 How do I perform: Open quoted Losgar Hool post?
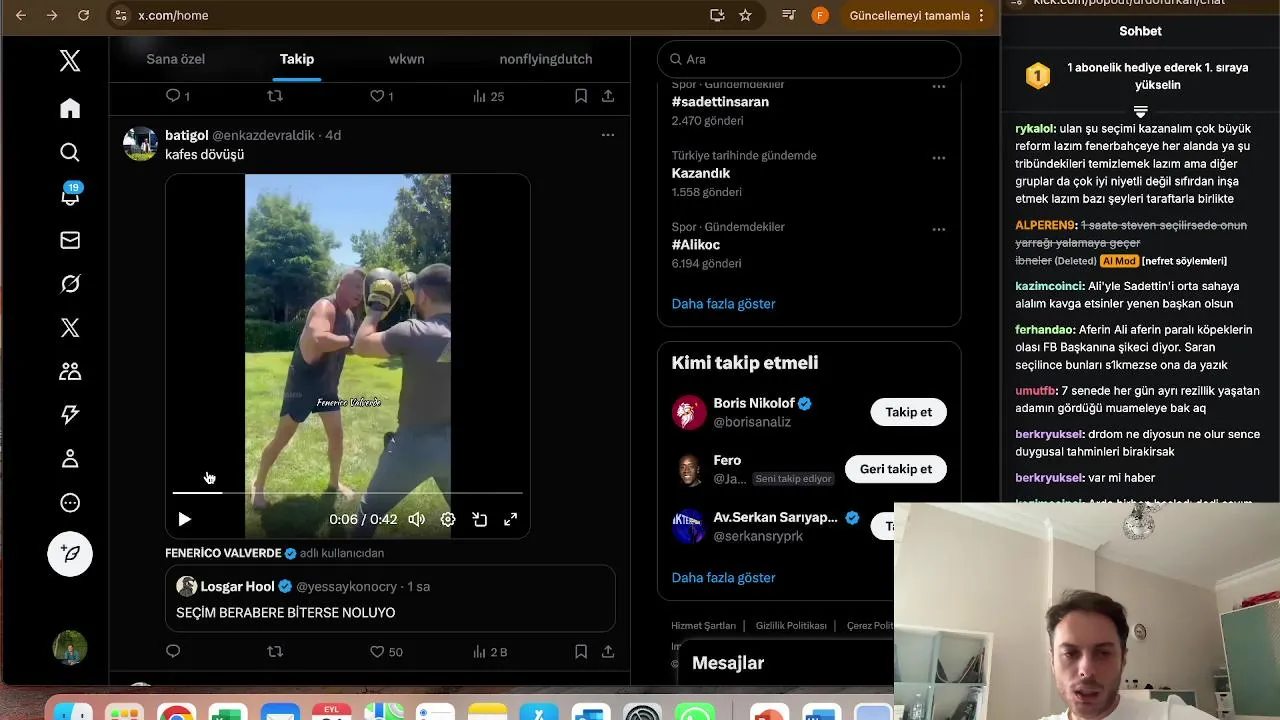tap(390, 598)
